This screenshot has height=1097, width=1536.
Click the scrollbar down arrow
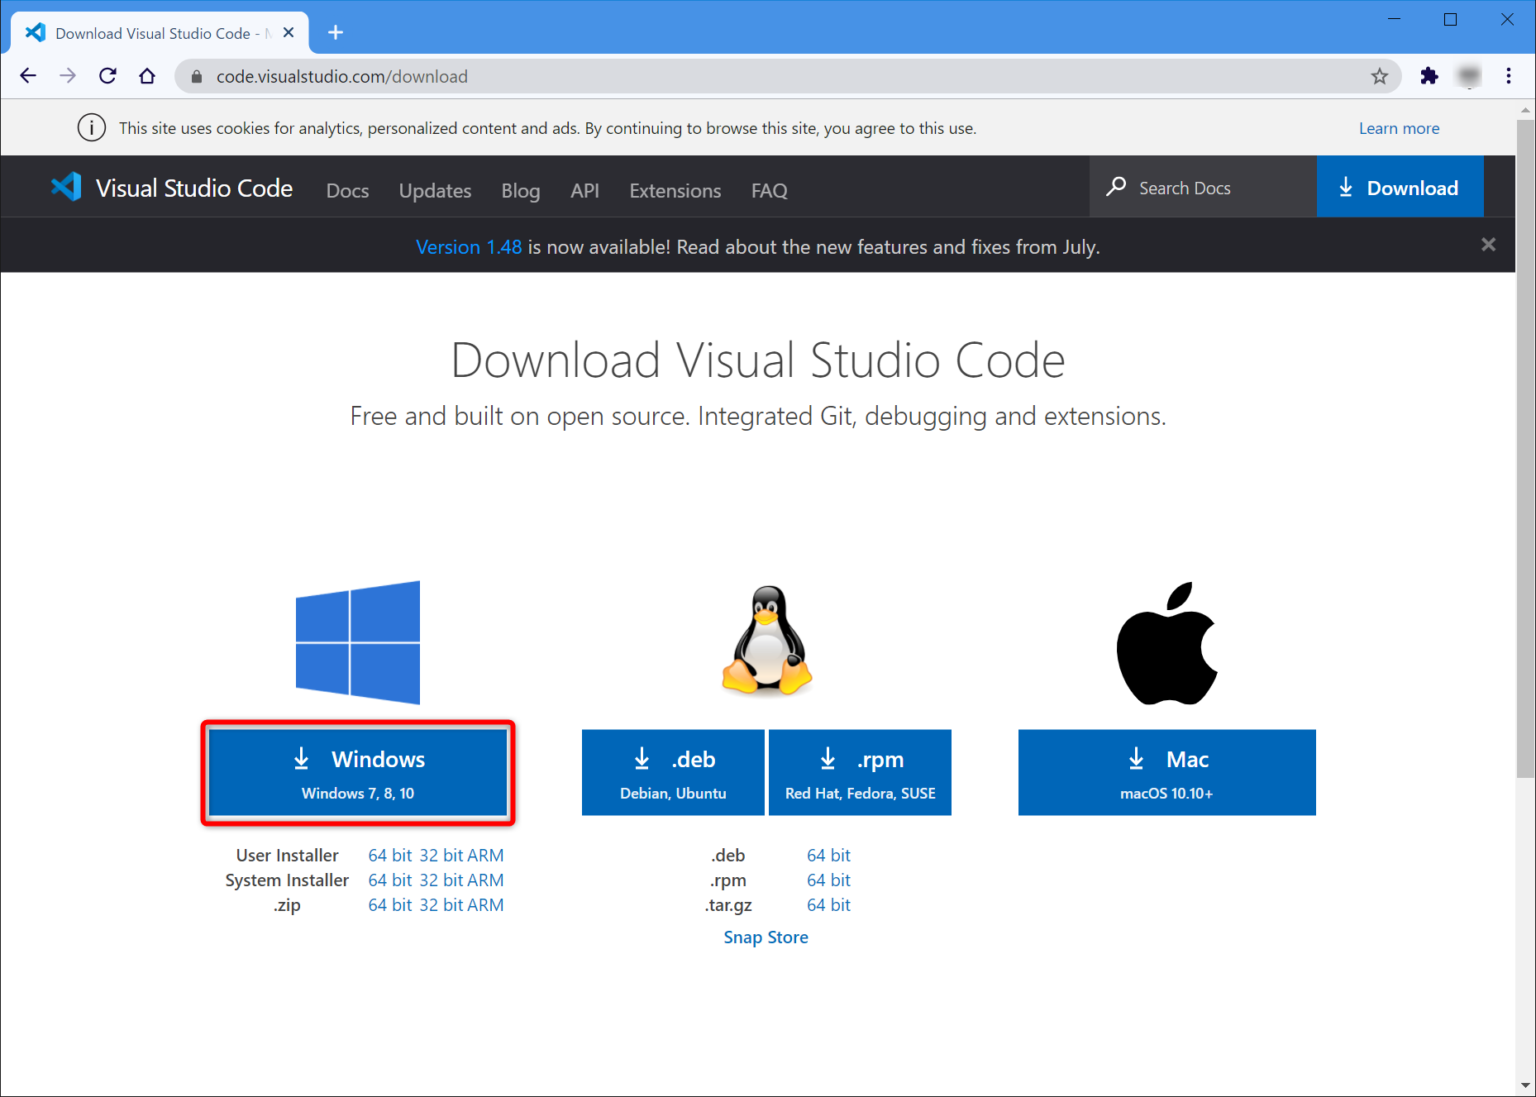pos(1525,1085)
